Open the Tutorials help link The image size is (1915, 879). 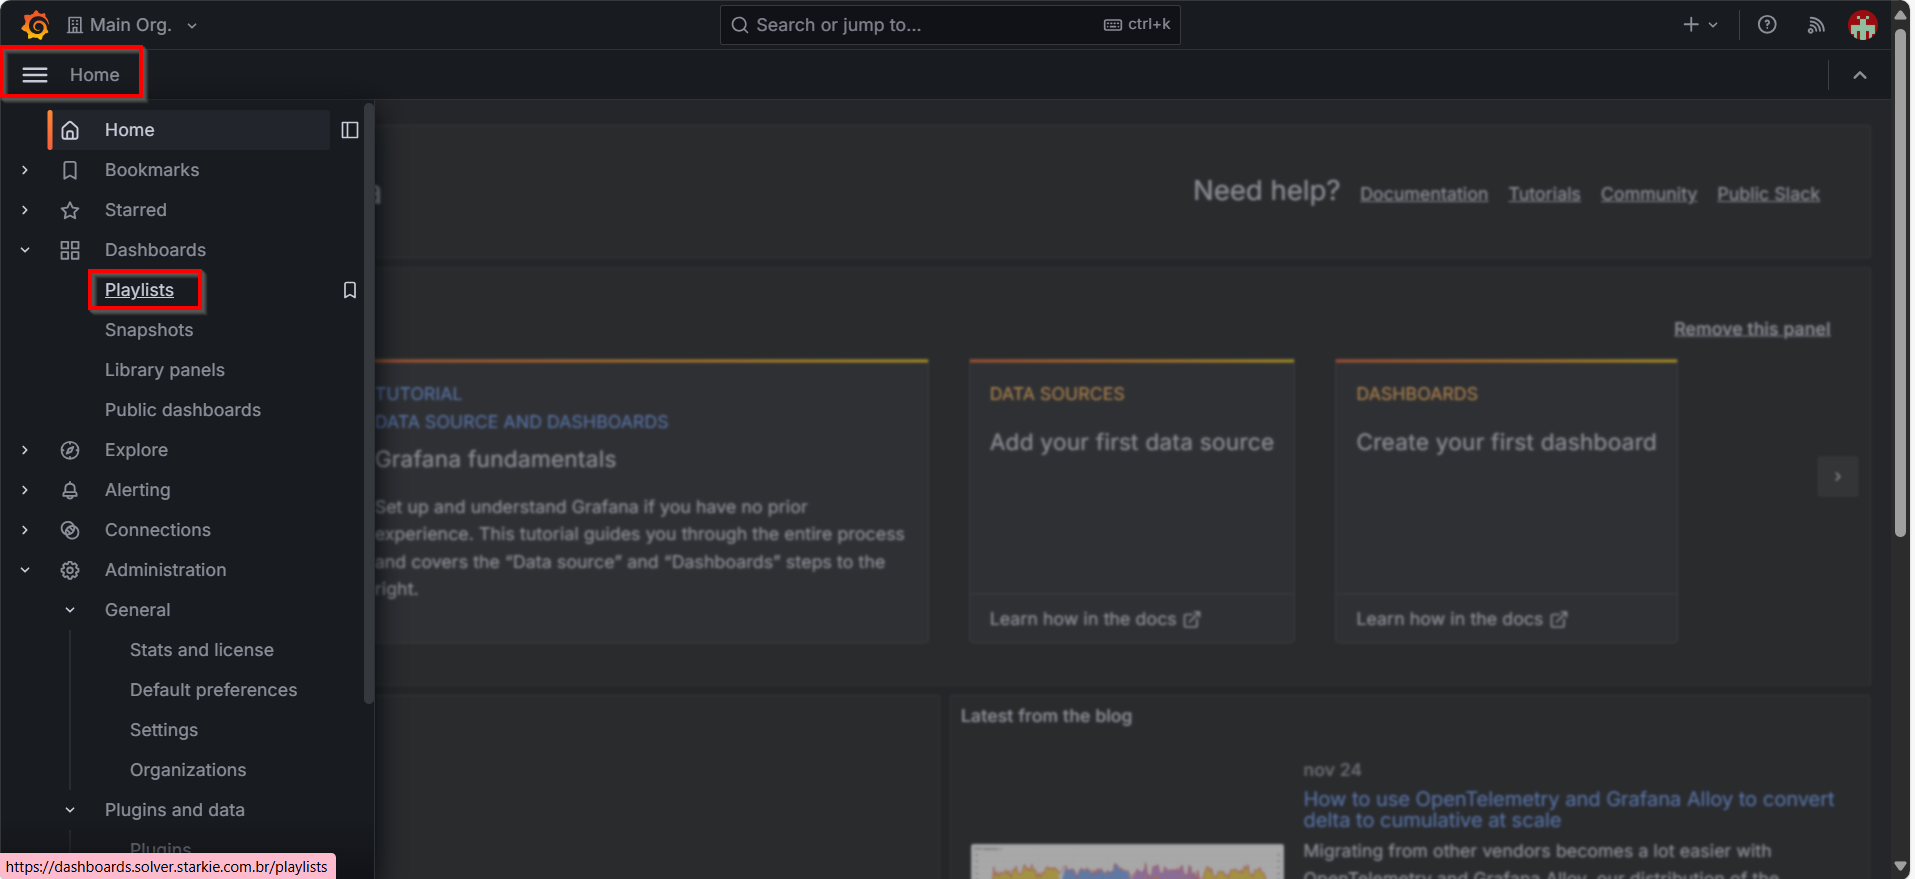tap(1545, 194)
